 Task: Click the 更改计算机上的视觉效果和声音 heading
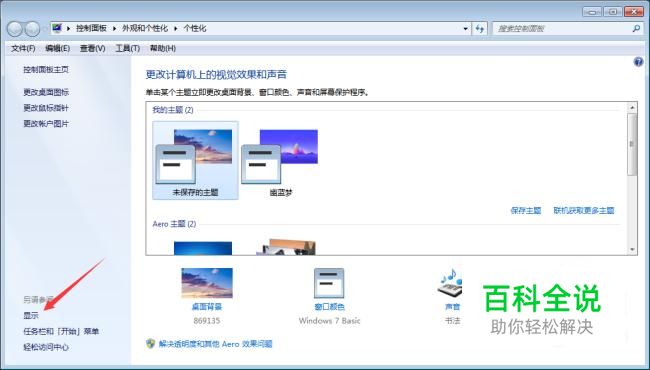216,75
